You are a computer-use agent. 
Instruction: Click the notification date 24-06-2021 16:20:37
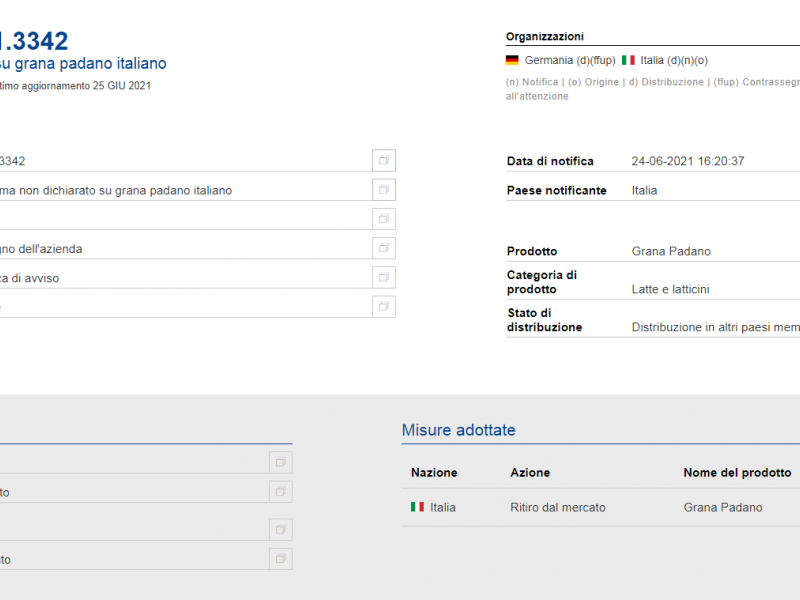point(688,161)
